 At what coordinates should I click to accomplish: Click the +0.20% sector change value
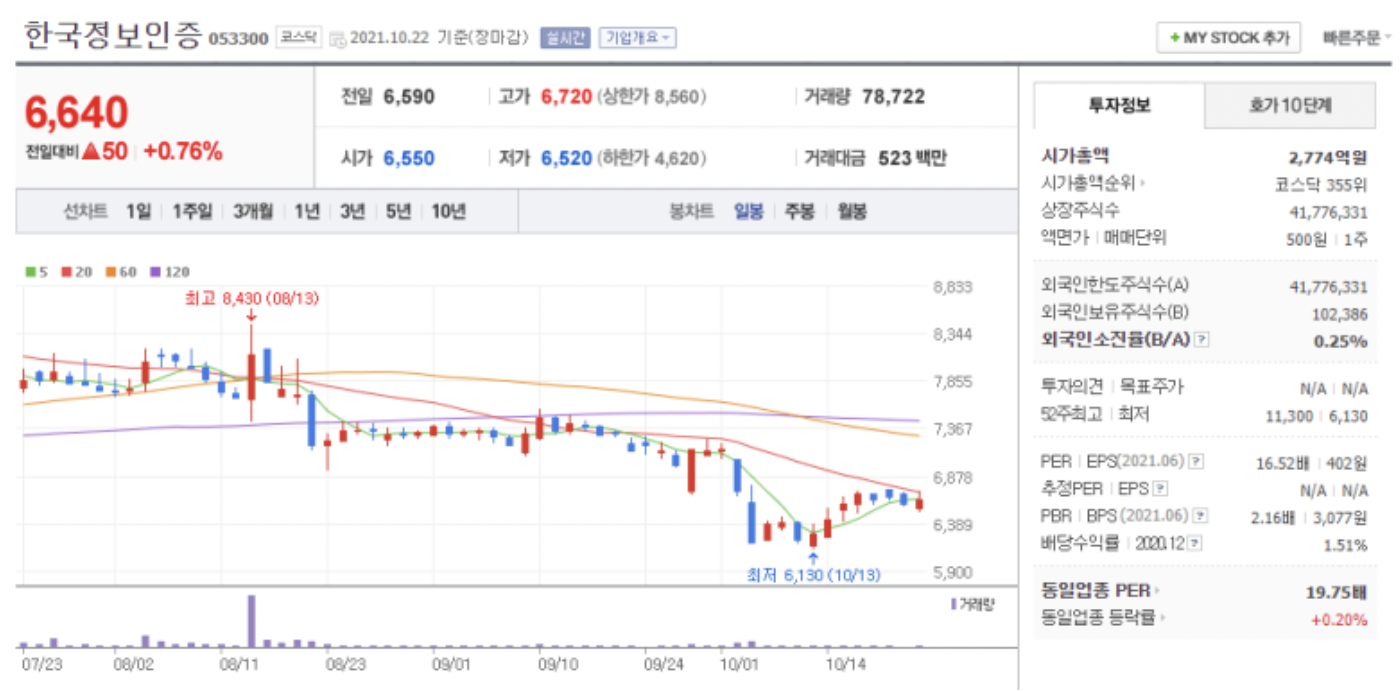[1339, 619]
